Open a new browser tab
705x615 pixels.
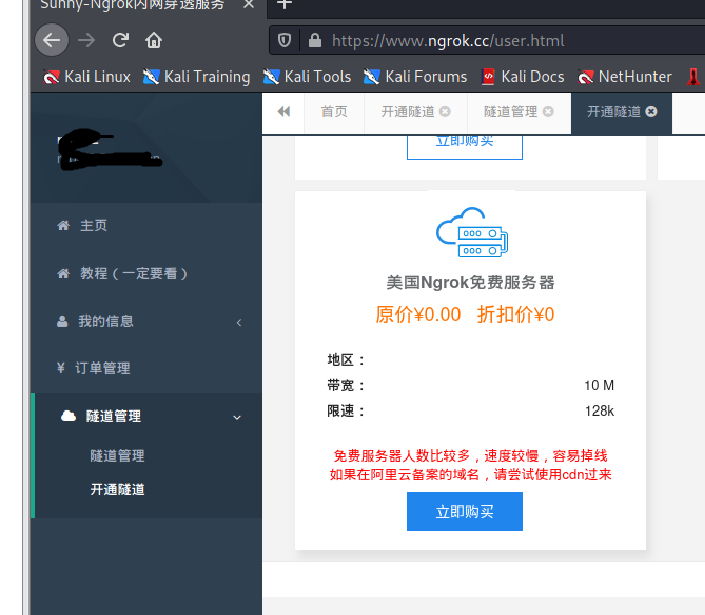tap(284, 4)
